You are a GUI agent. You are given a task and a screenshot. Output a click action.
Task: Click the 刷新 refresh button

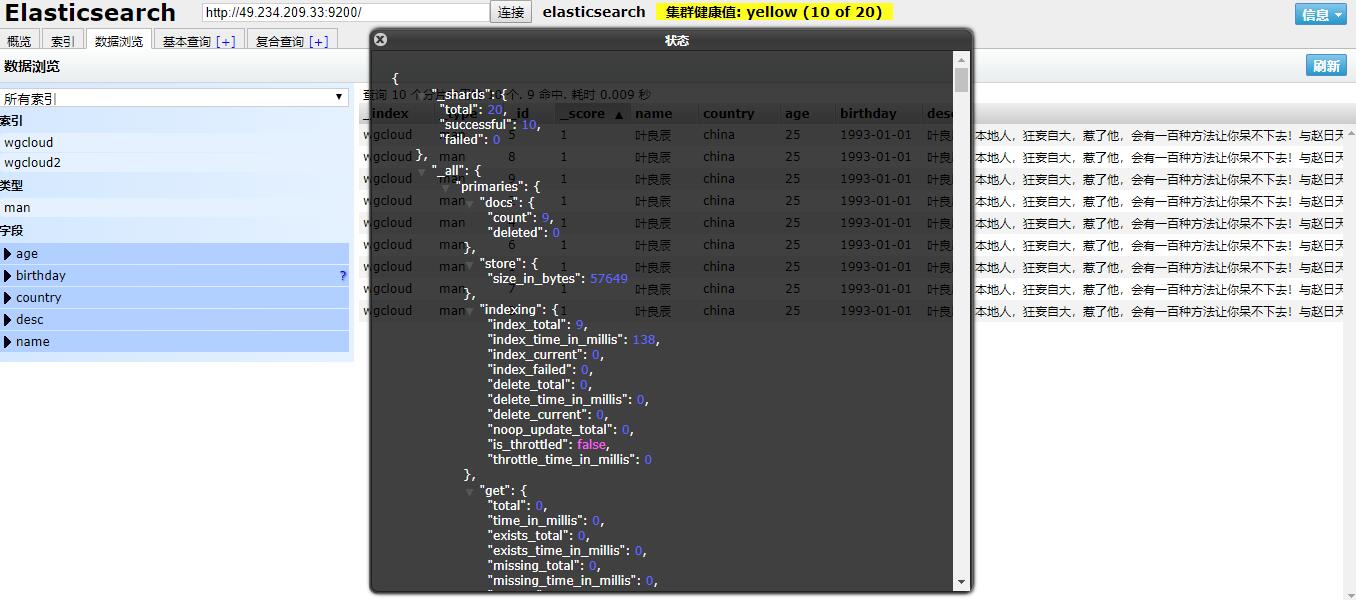coord(1327,66)
